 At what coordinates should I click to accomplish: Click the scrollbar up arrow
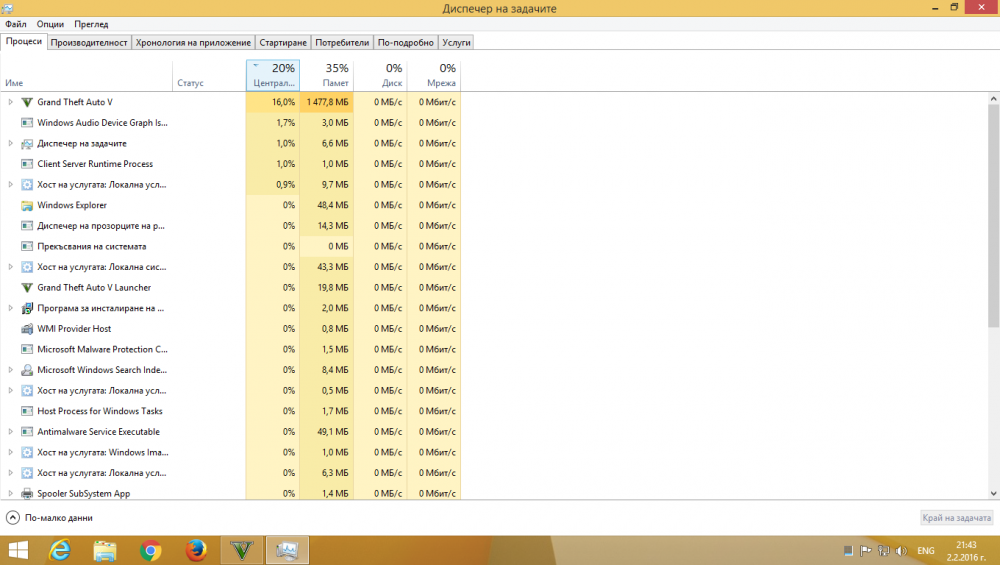pos(994,99)
